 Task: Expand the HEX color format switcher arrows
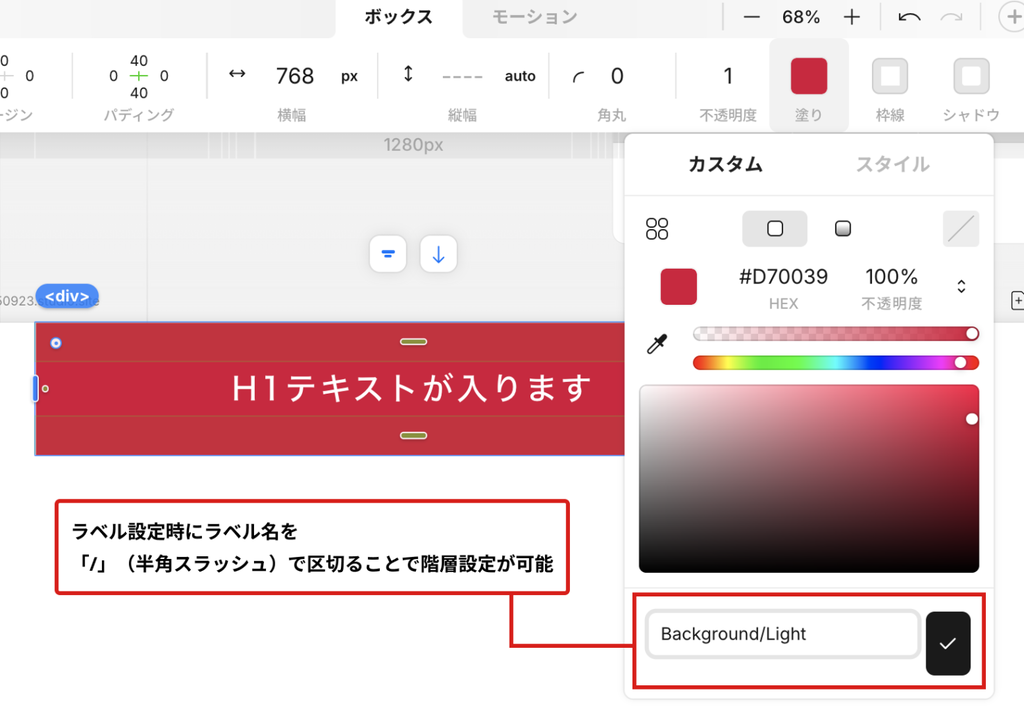(961, 287)
